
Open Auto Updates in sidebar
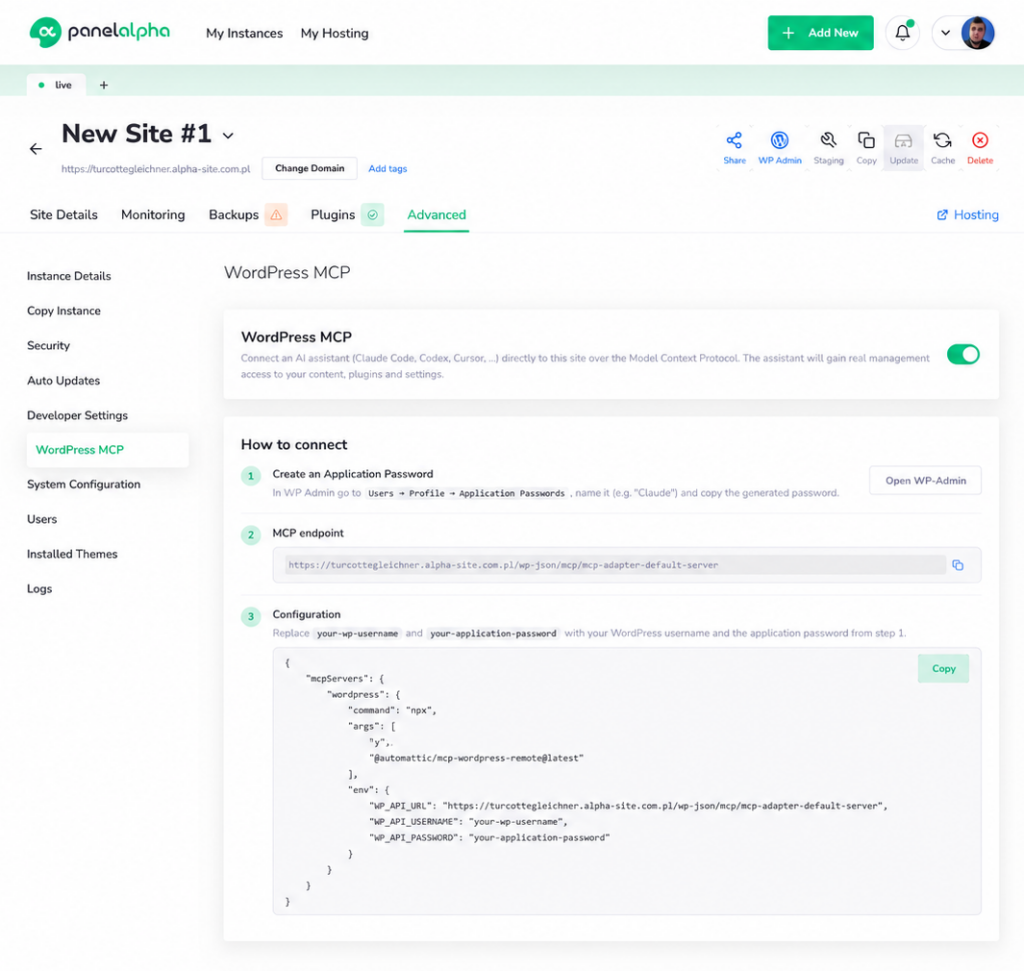coord(63,381)
